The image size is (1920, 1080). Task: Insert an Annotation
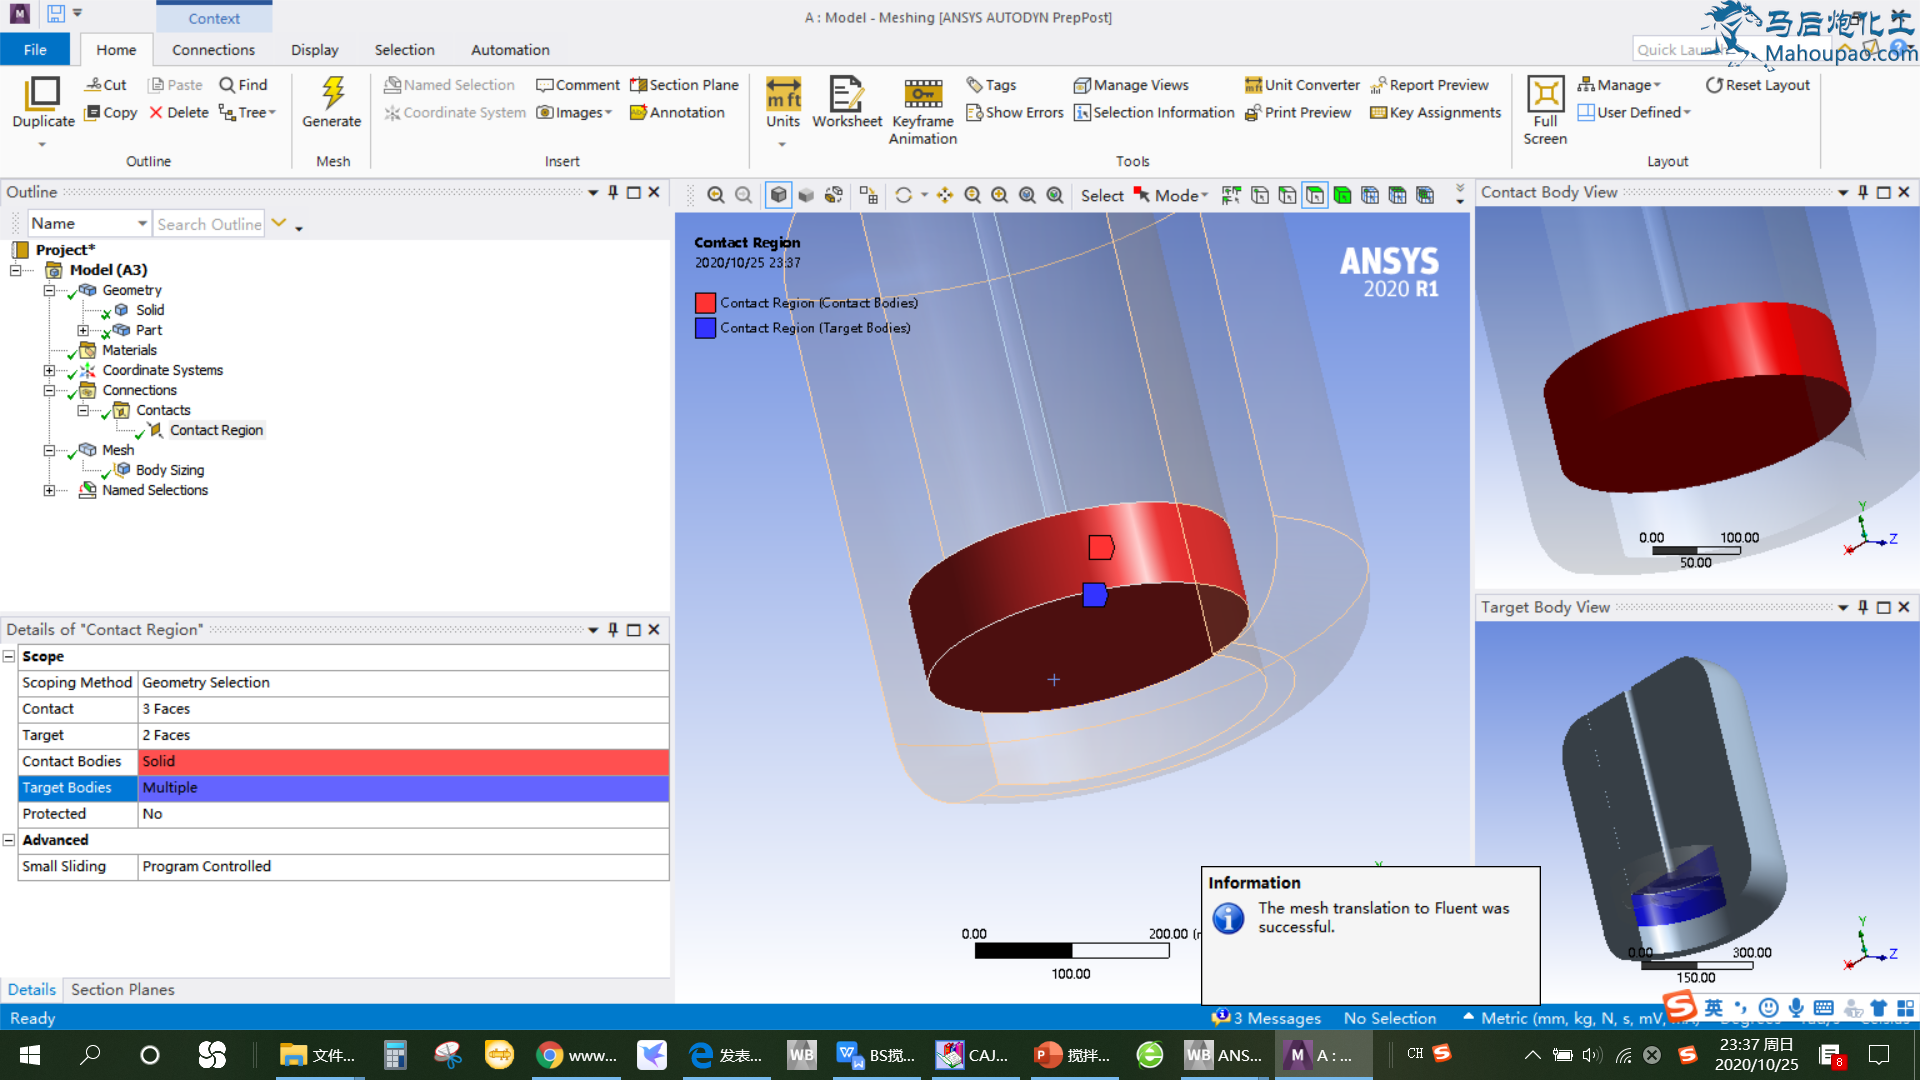tap(677, 113)
